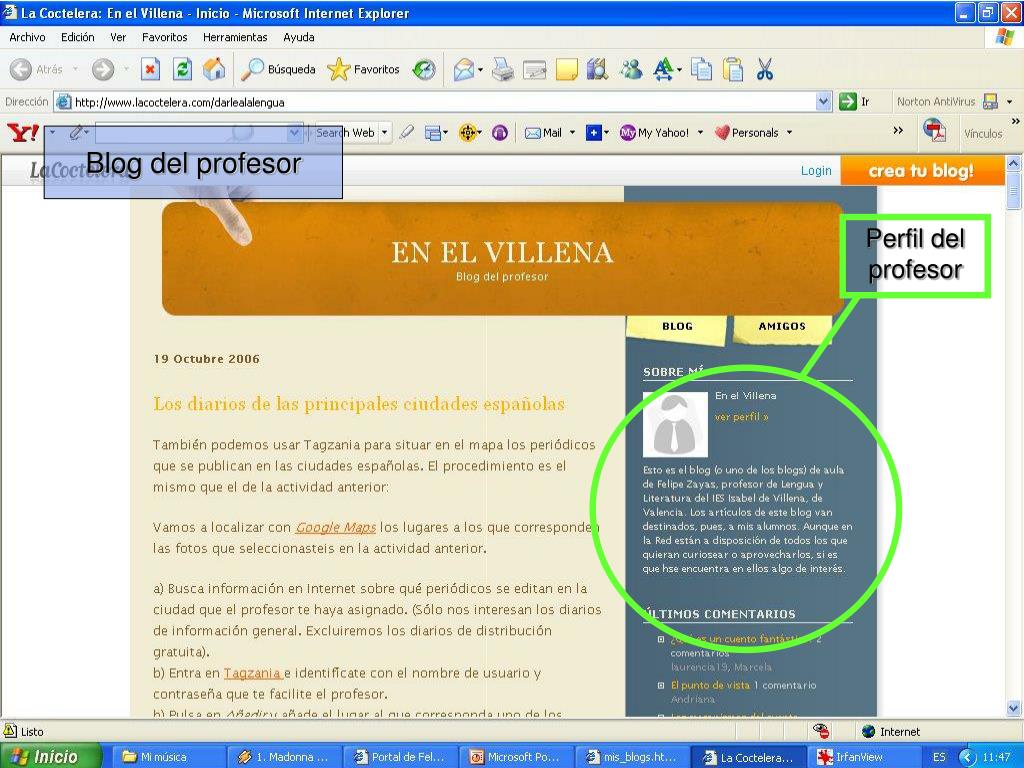Click the purple headphones Yahoo music icon
Screen dimensions: 1024x768
coord(500,133)
